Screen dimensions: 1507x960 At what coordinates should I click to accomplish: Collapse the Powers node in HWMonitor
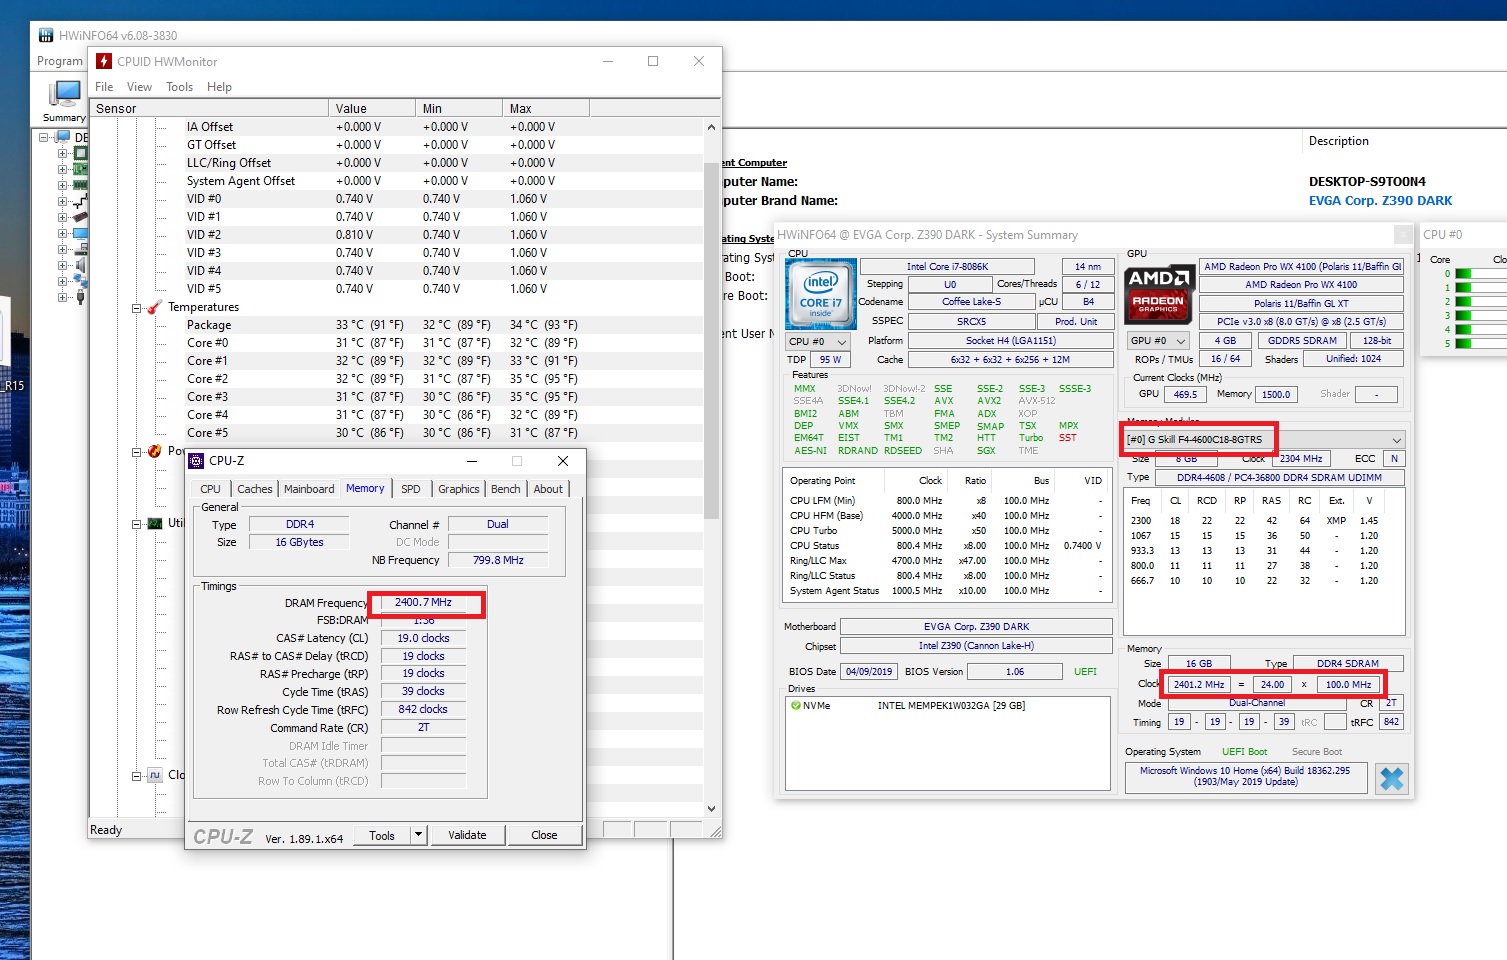coord(137,452)
